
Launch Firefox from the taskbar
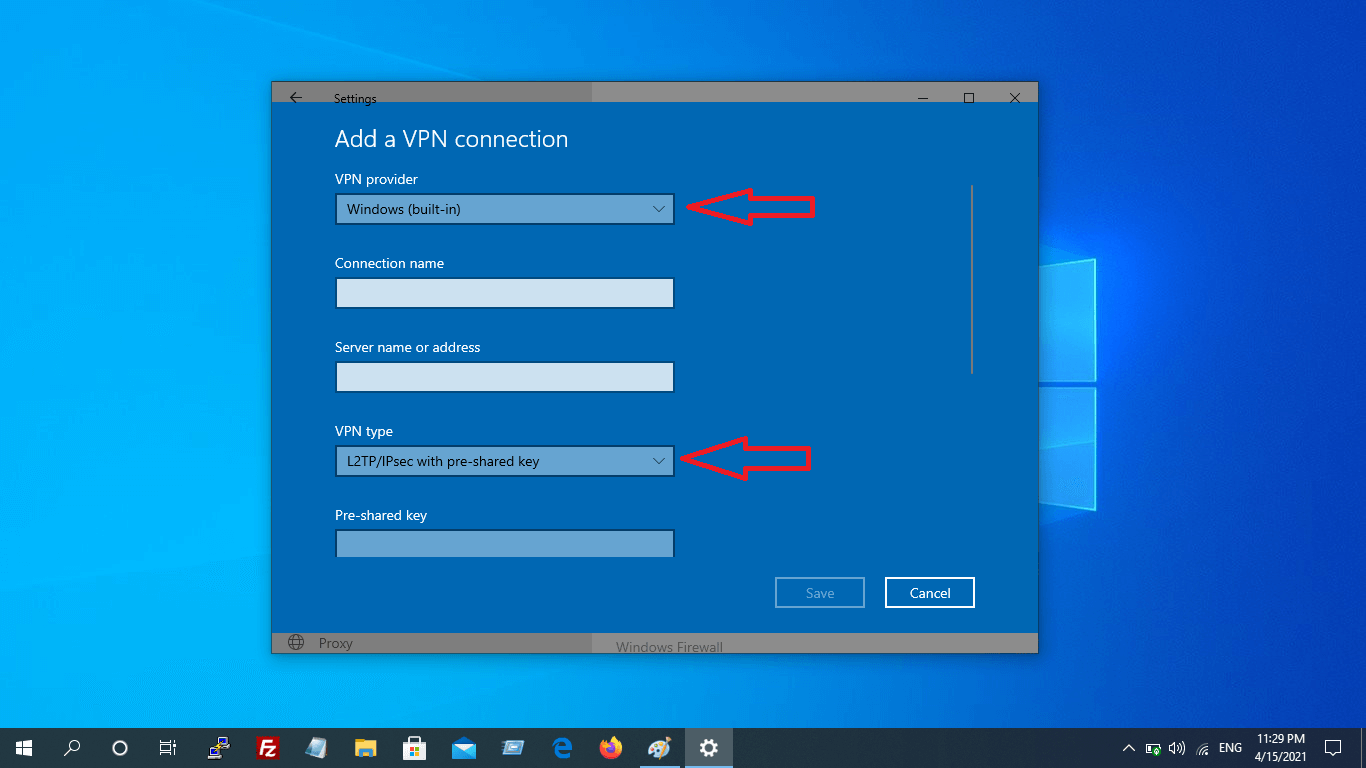[x=610, y=748]
